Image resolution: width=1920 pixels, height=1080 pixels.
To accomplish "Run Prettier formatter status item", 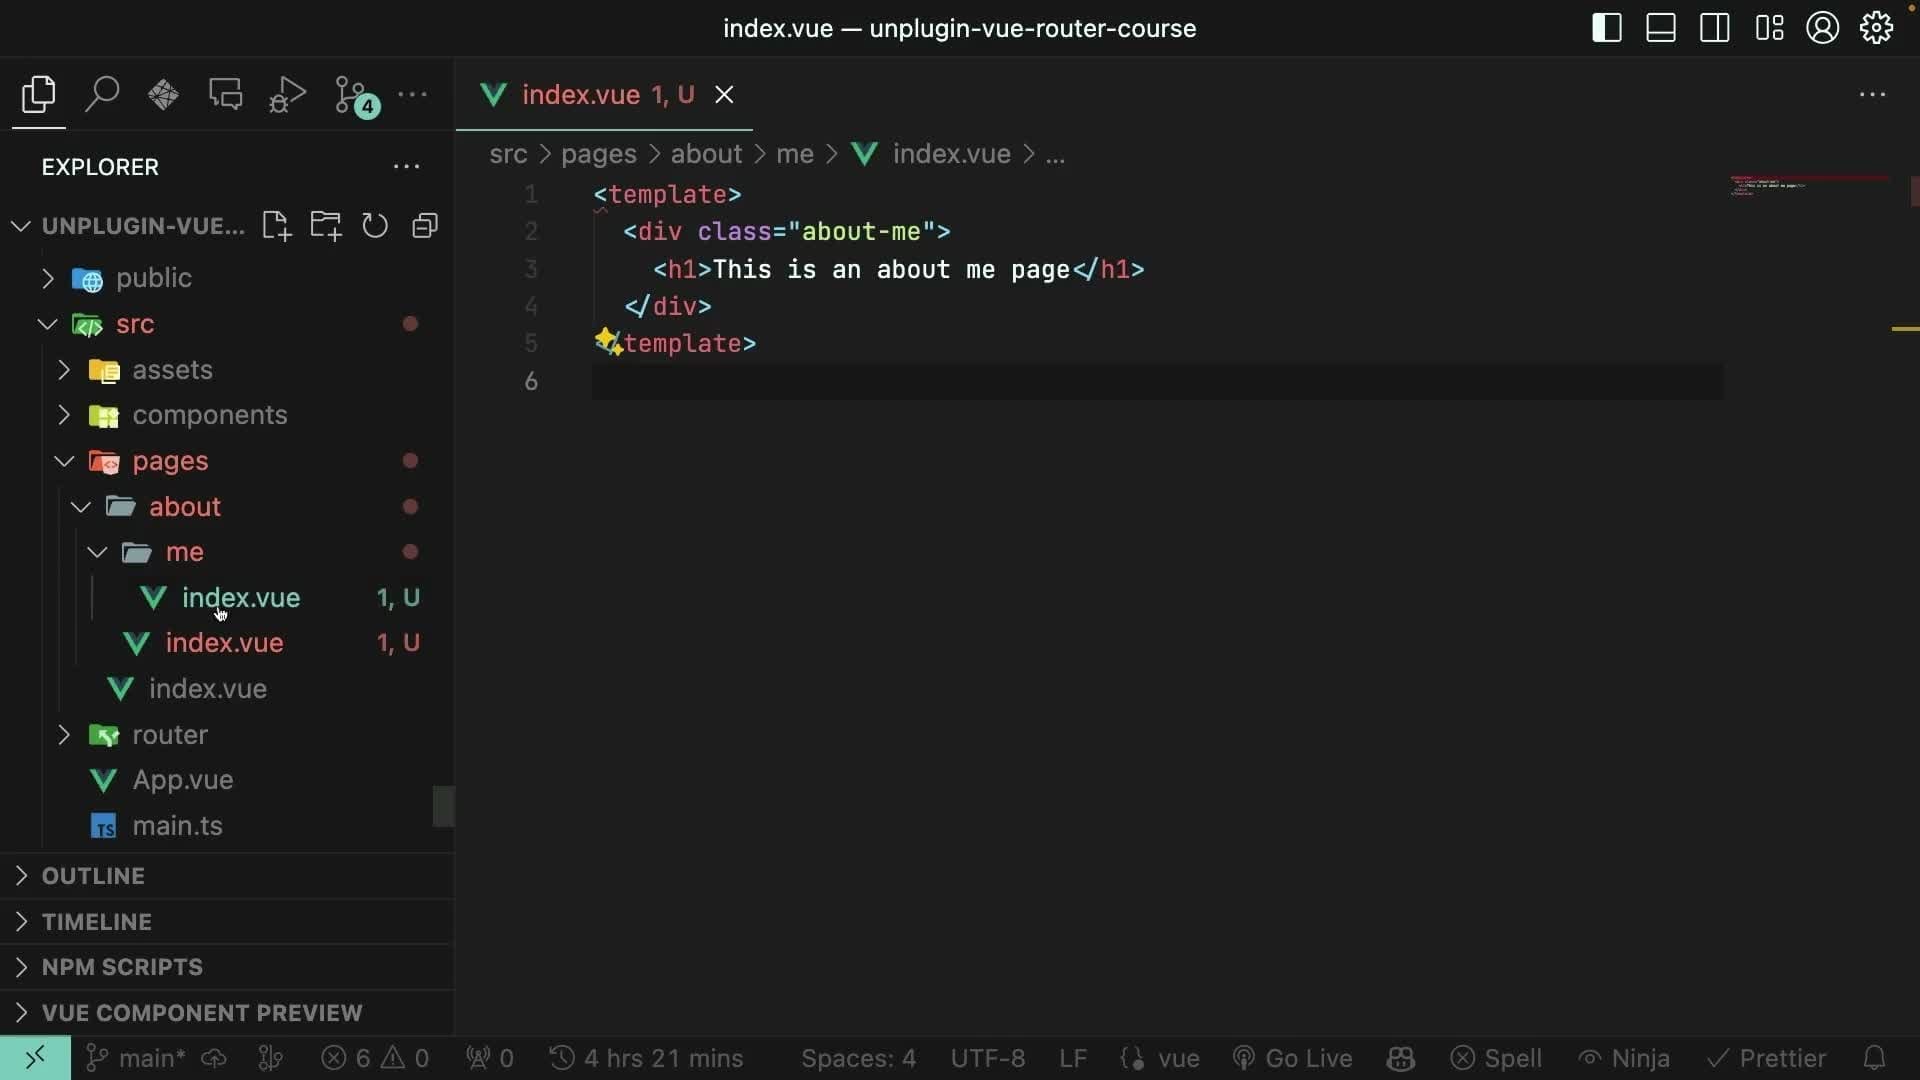I will 1766,1058.
